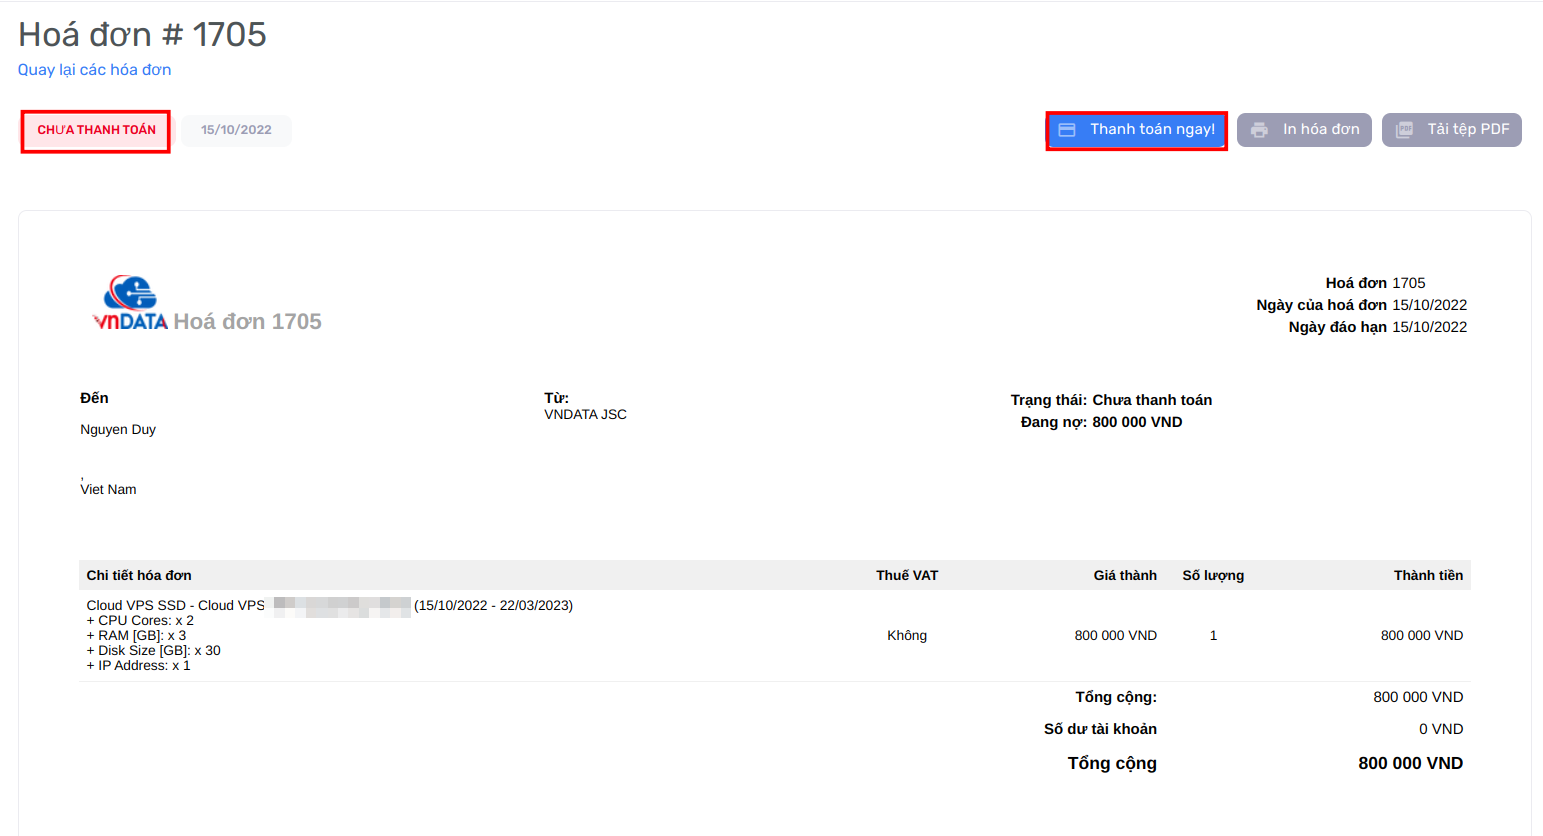Click the Số lượng column header
Screen dimensions: 1543x836
[x=1213, y=575]
